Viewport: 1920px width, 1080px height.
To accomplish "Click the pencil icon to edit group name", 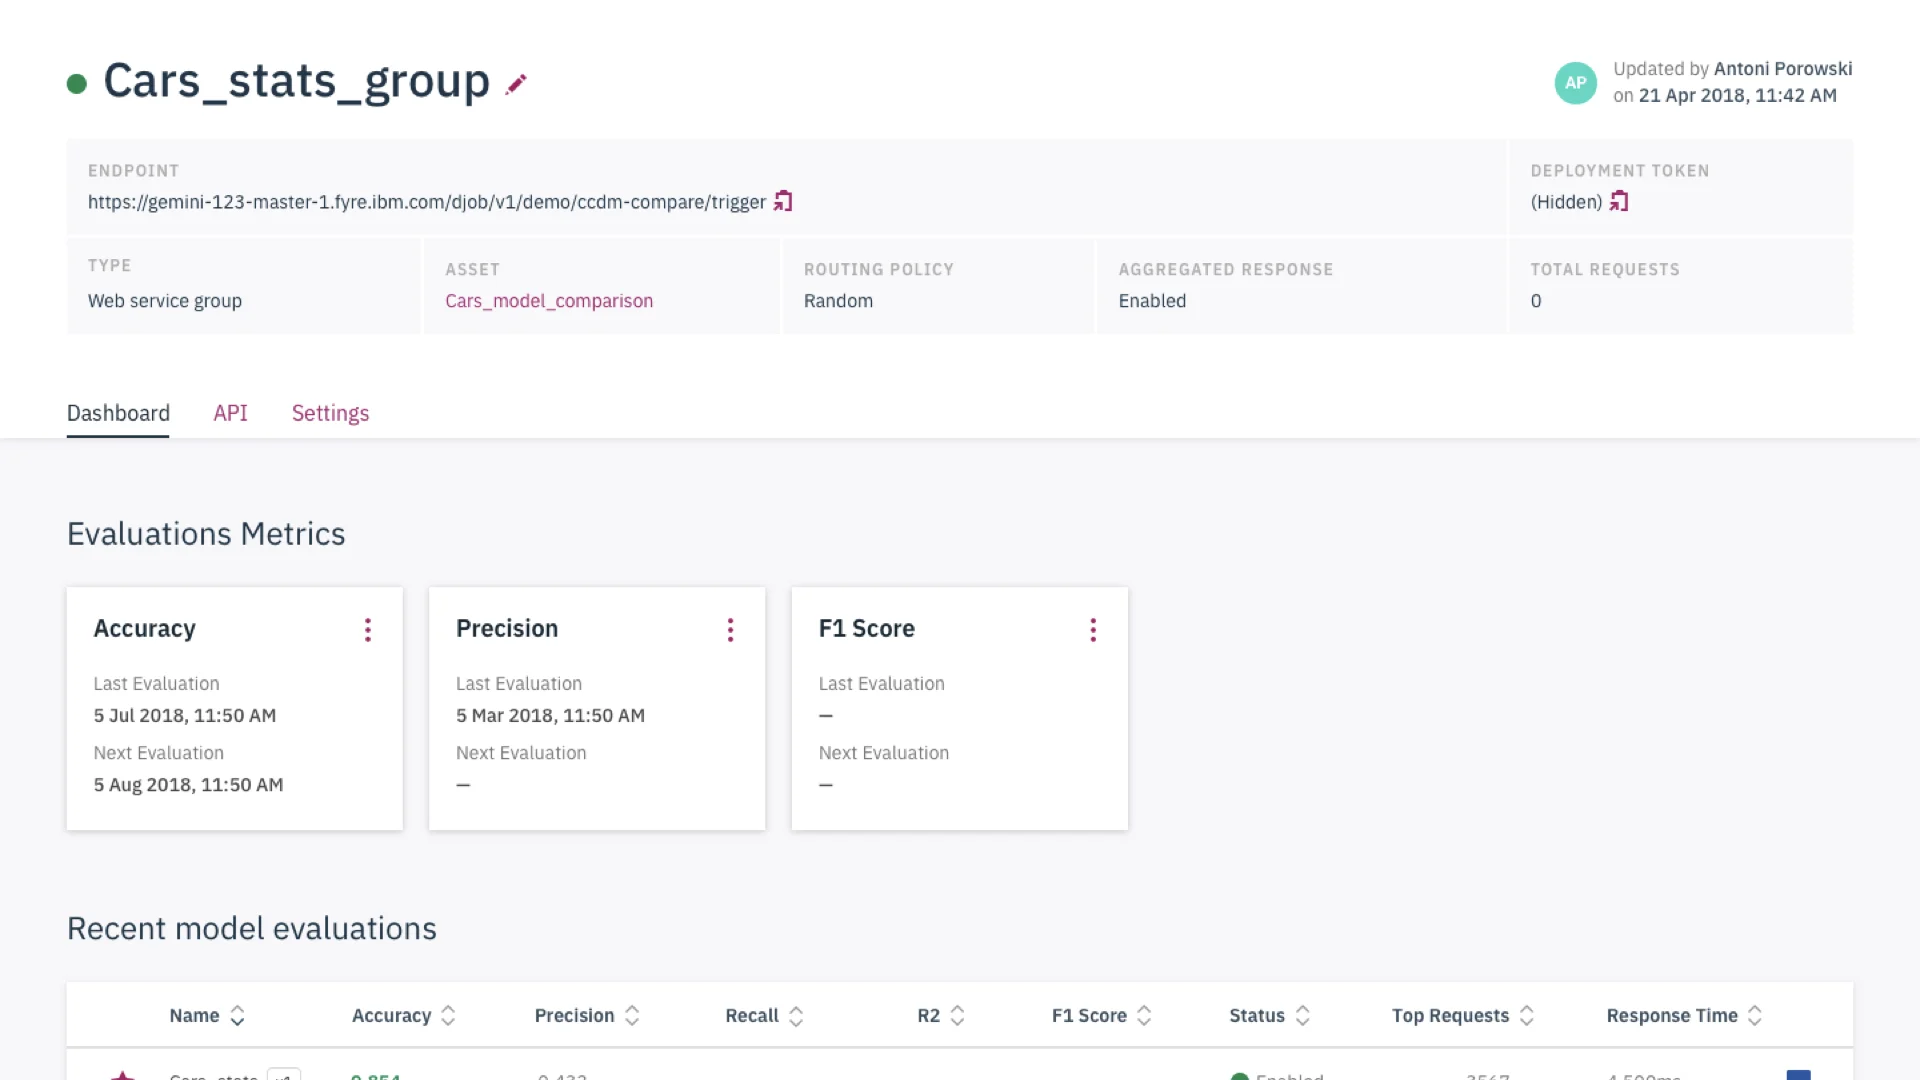I will (x=516, y=84).
